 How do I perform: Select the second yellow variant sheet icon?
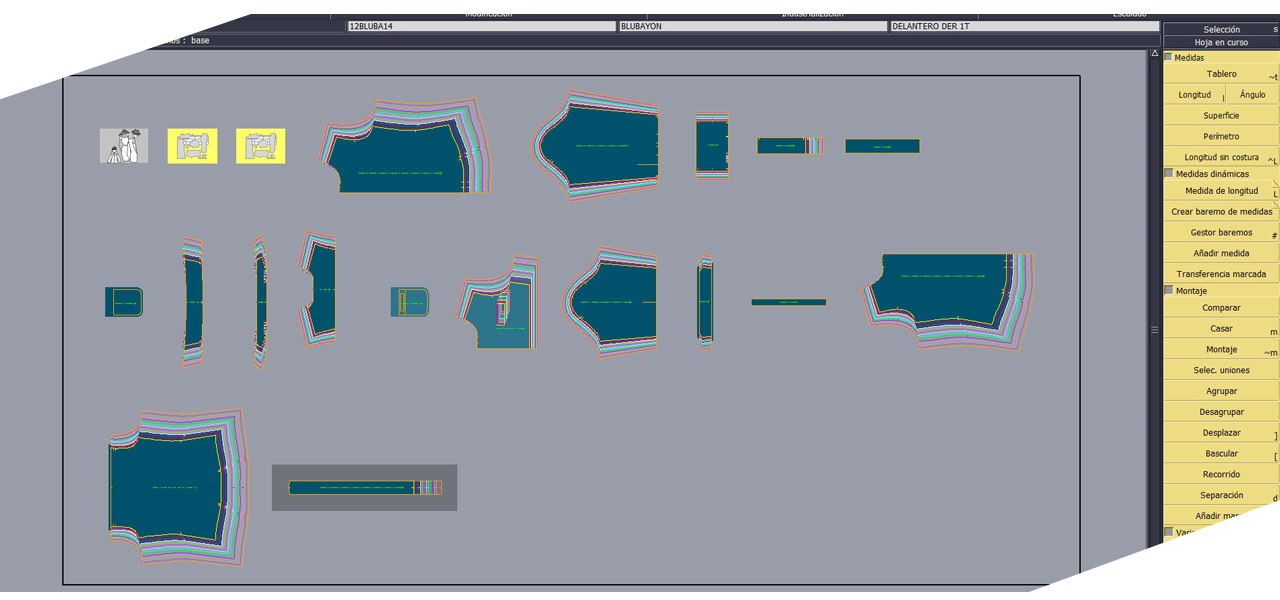pos(260,146)
